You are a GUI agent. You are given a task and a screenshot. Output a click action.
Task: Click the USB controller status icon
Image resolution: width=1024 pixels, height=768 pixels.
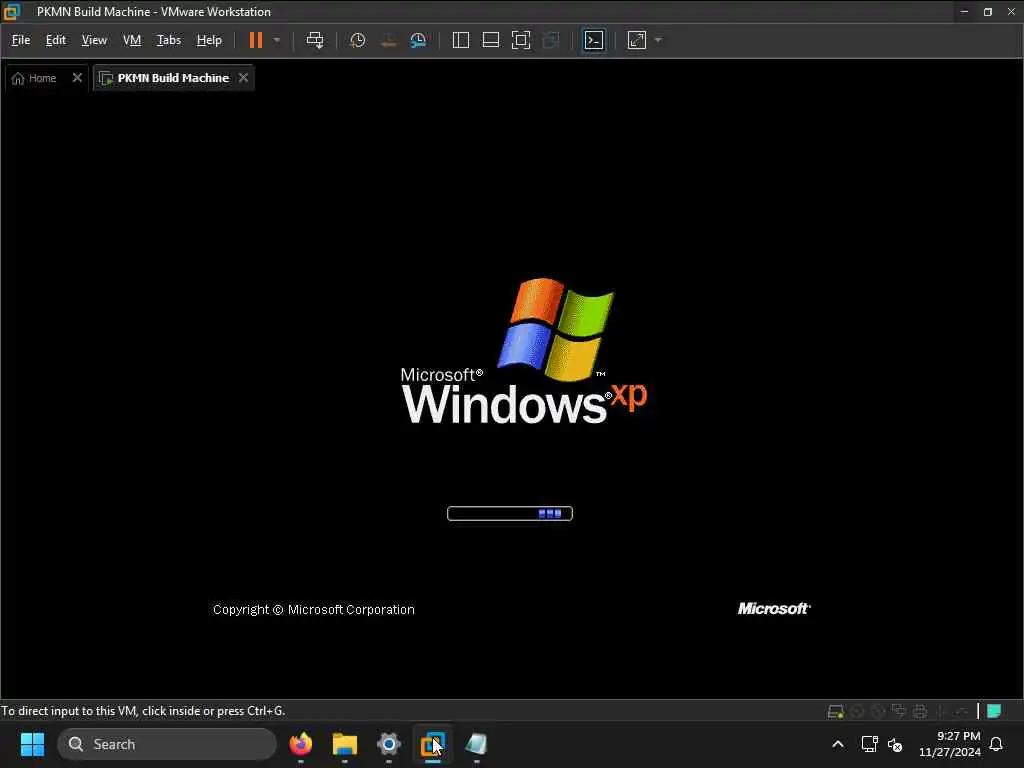pyautogui.click(x=941, y=711)
